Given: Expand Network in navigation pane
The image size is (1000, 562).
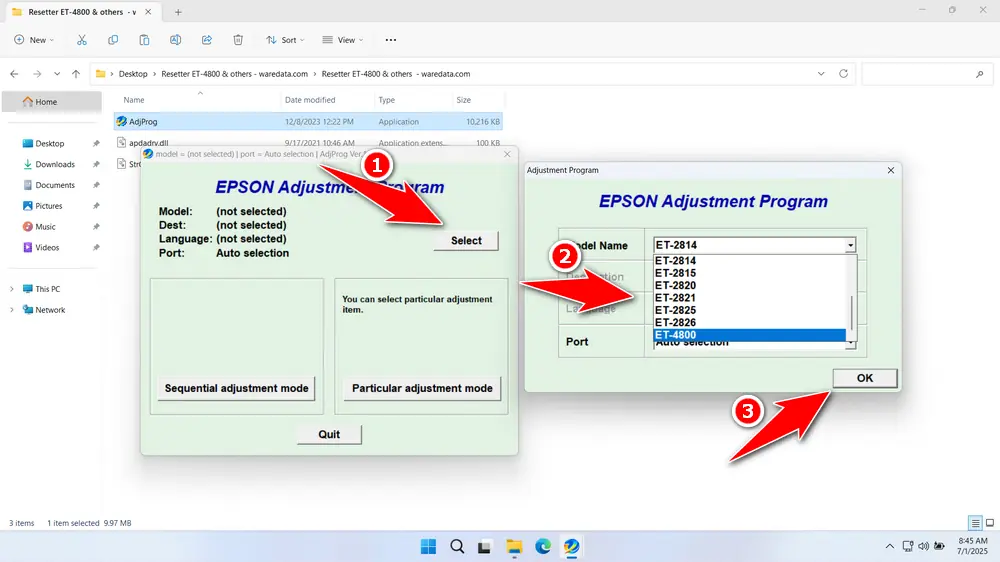Looking at the screenshot, I should [x=11, y=310].
